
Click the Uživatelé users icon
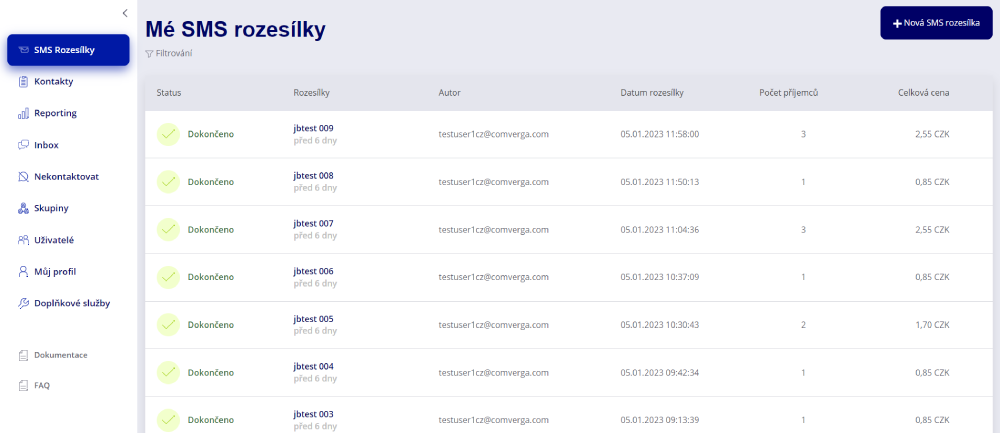(23, 240)
